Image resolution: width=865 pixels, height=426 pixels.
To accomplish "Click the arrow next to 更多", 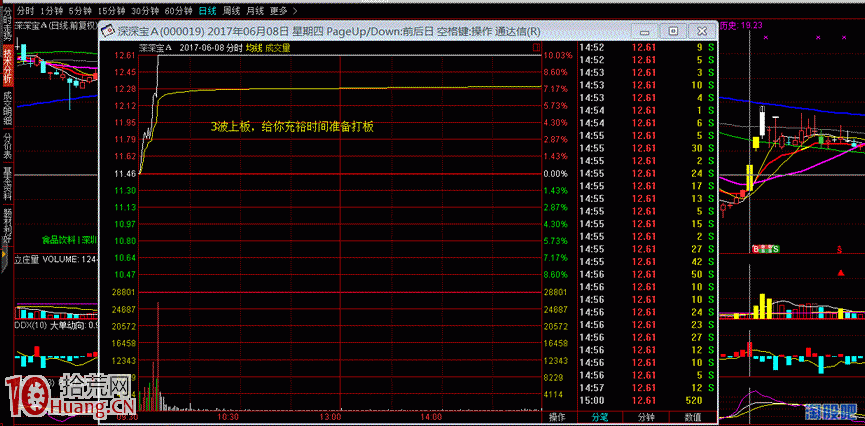I will coord(295,10).
